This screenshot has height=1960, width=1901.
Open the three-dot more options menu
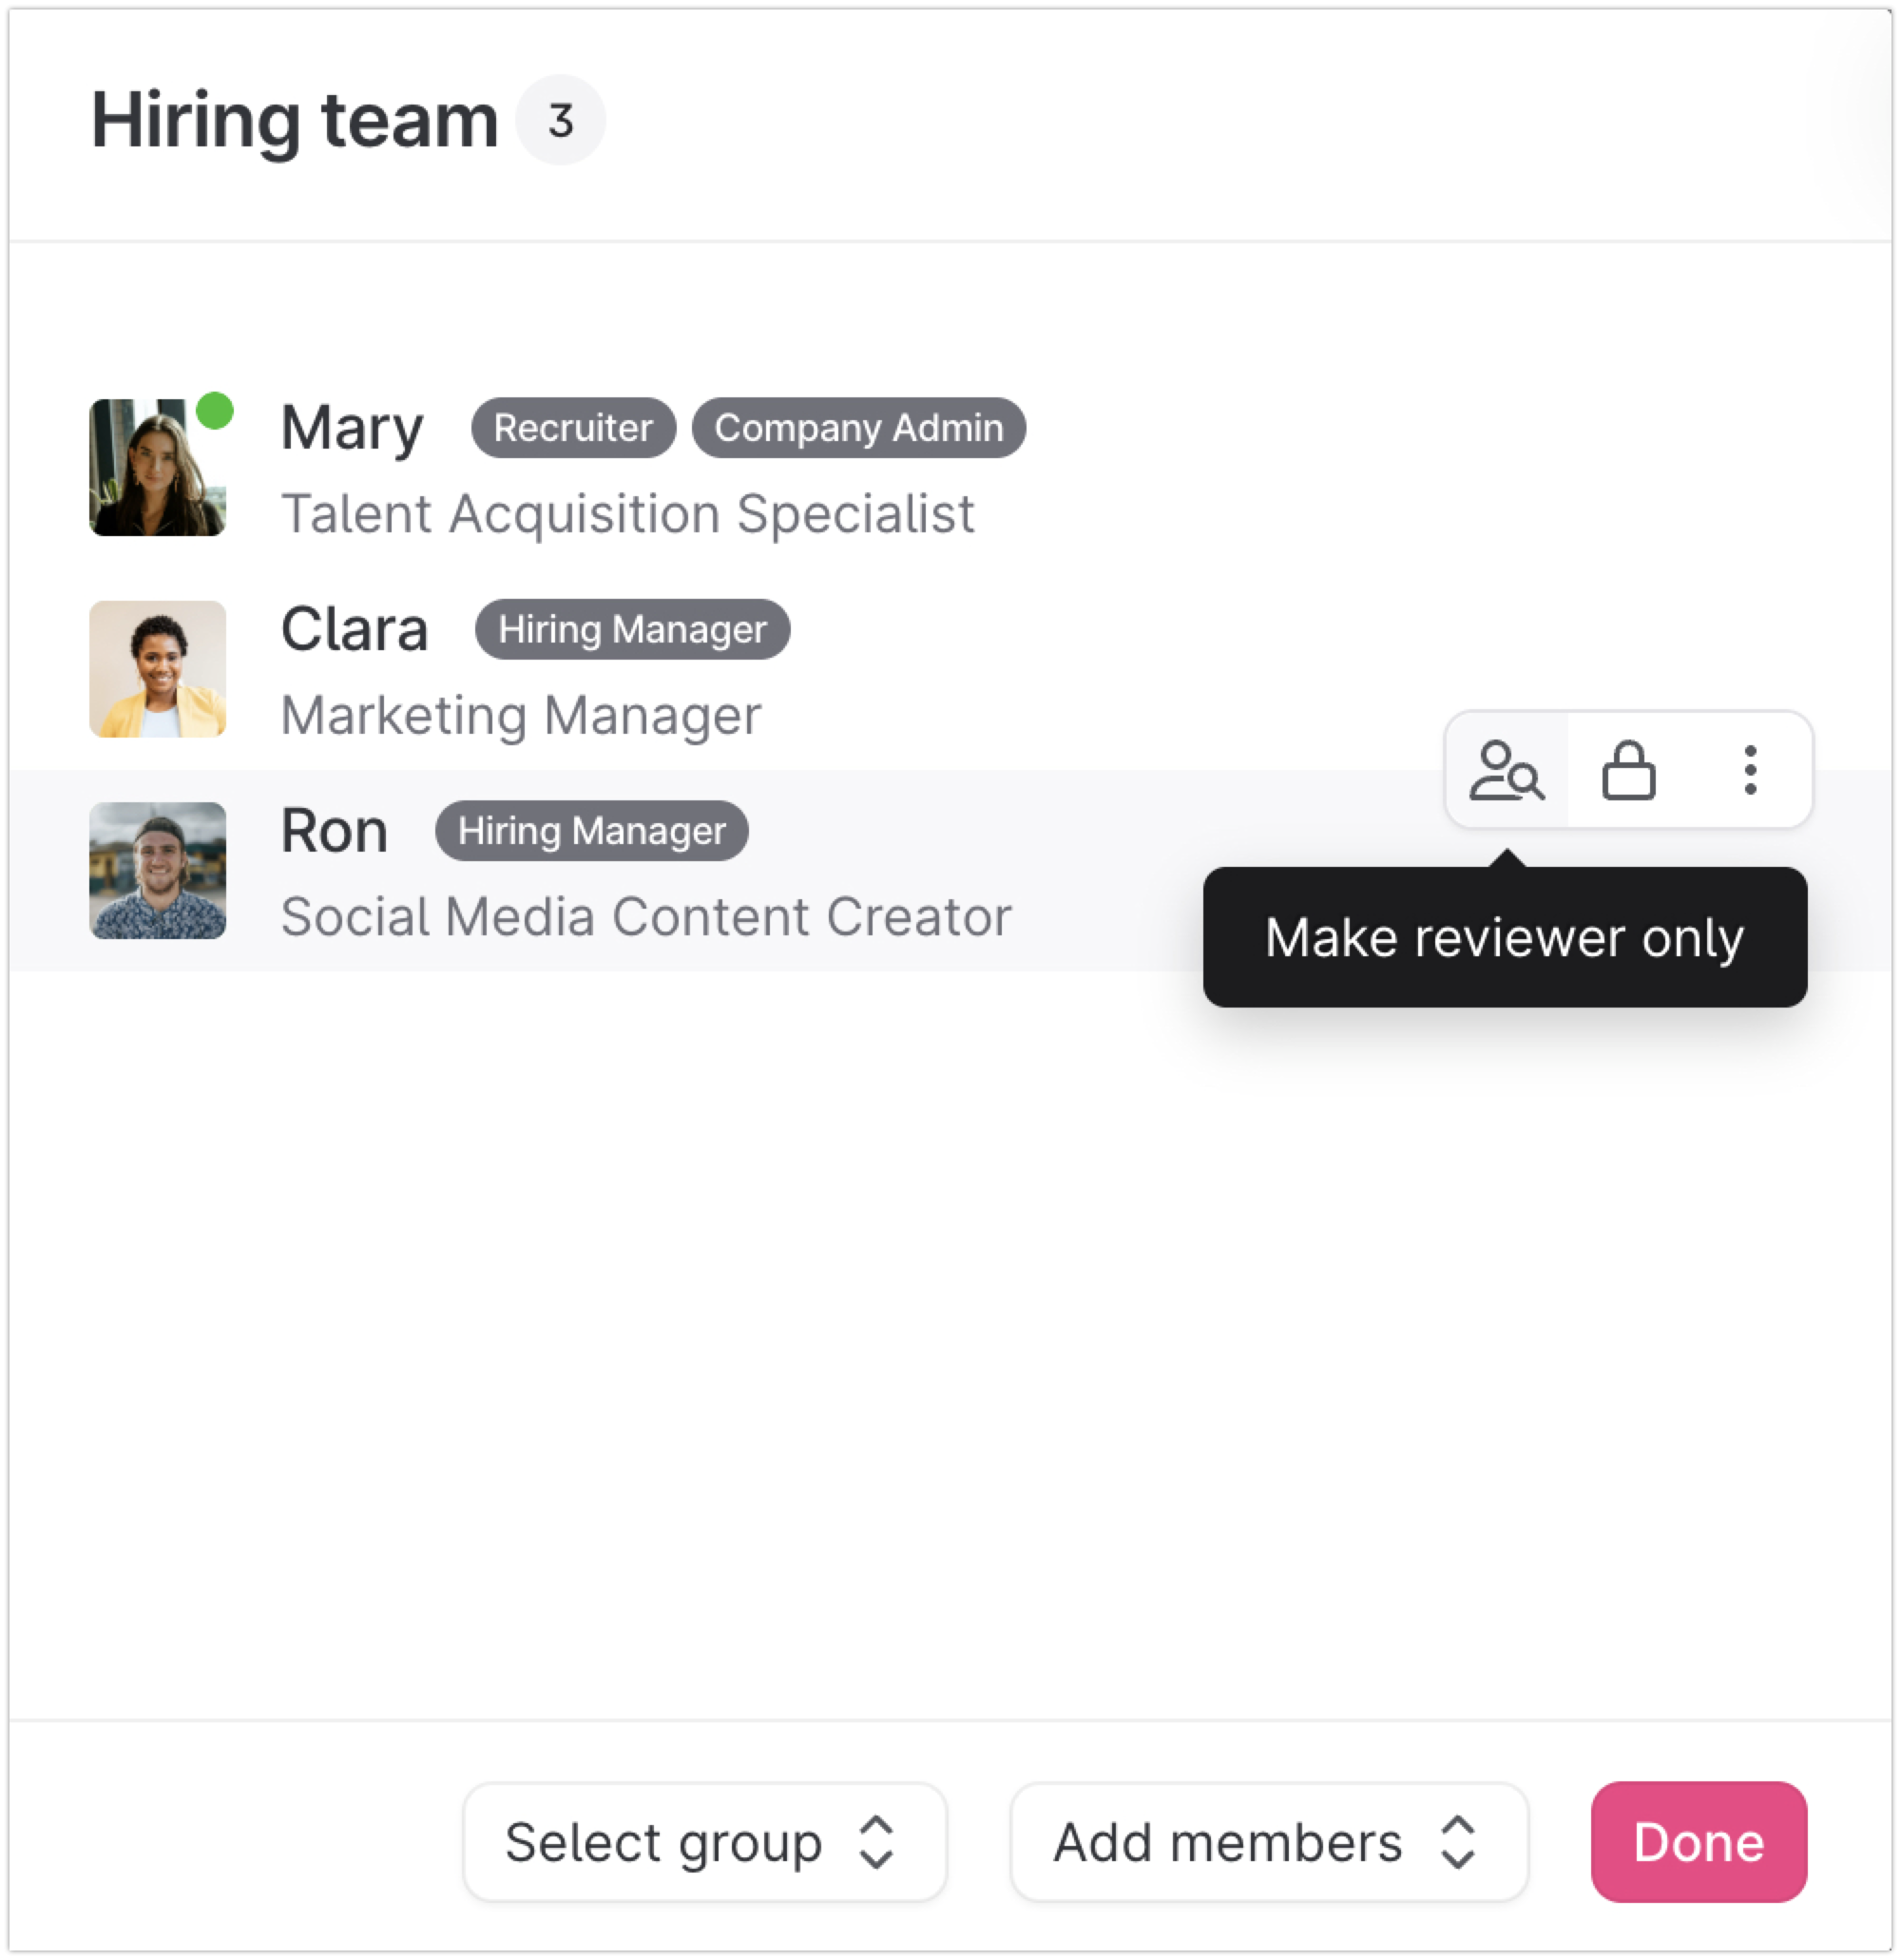1750,771
